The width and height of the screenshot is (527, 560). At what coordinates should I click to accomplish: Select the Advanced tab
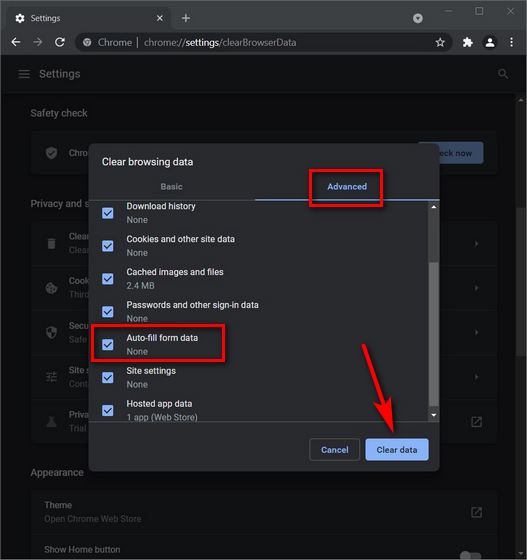pos(347,187)
